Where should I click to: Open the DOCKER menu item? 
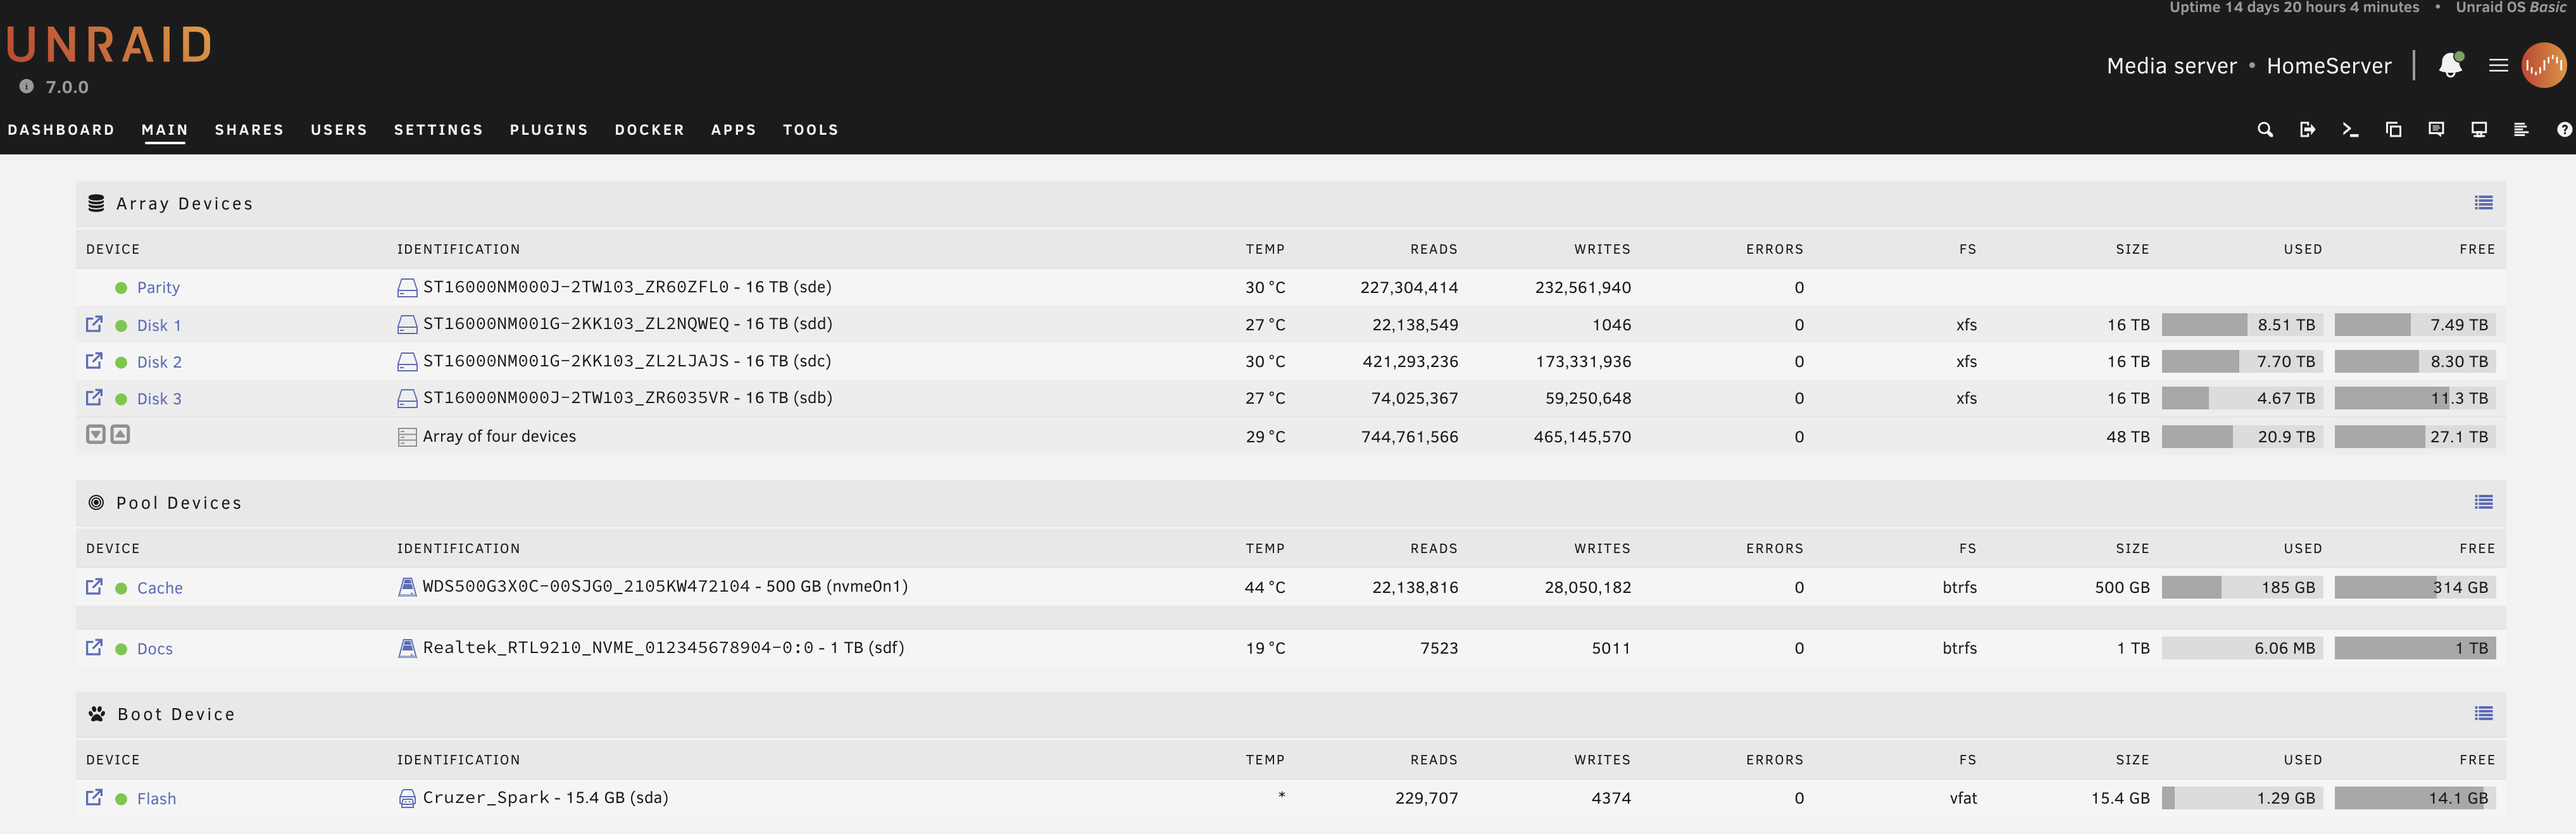point(650,129)
